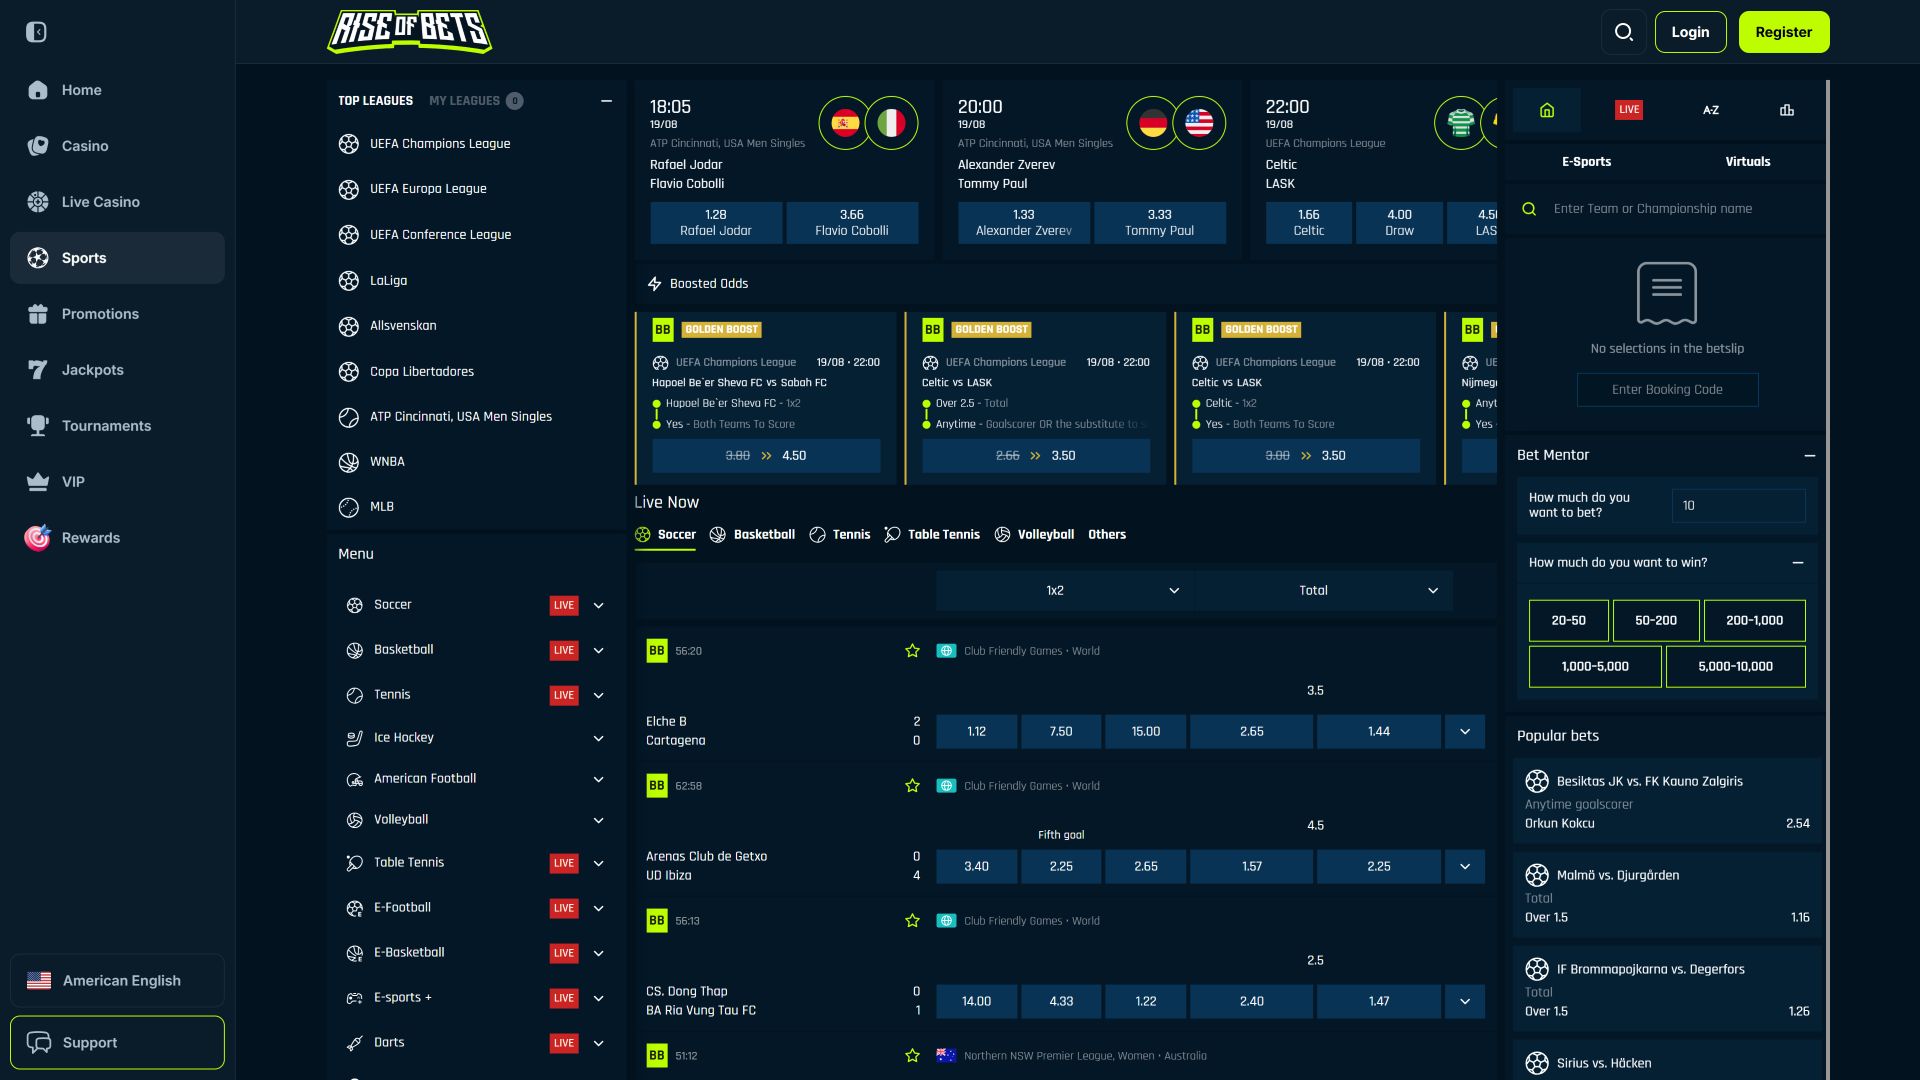Select Rafael Jodar 1.28 odds
The height and width of the screenshot is (1080, 1920).
pos(716,223)
